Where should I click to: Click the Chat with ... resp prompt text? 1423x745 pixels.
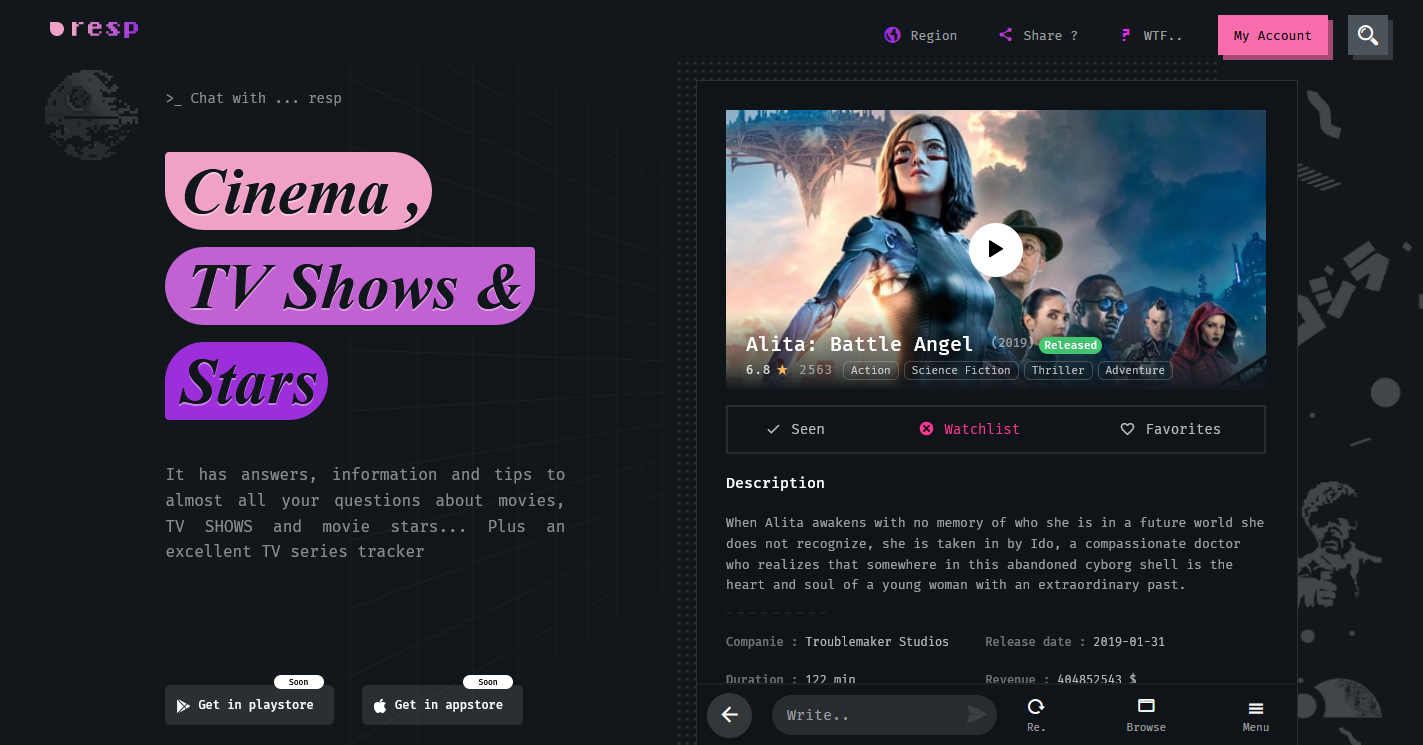[x=254, y=98]
